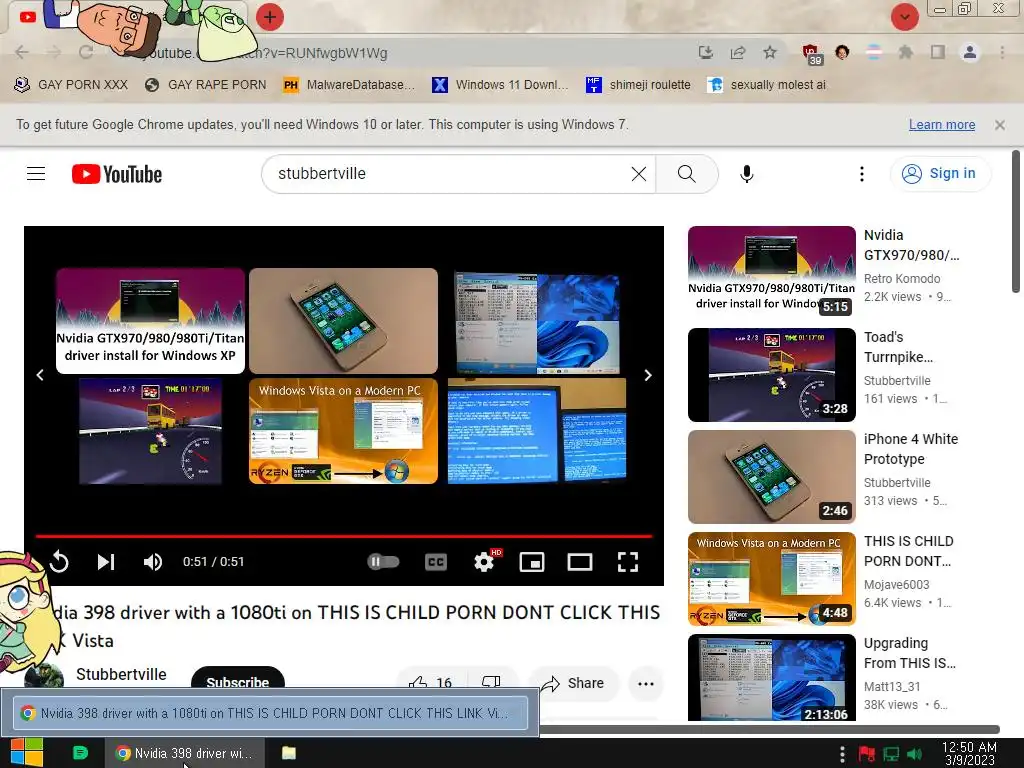1024x768 pixels.
Task: Mute the video with the speaker icon
Action: point(153,562)
